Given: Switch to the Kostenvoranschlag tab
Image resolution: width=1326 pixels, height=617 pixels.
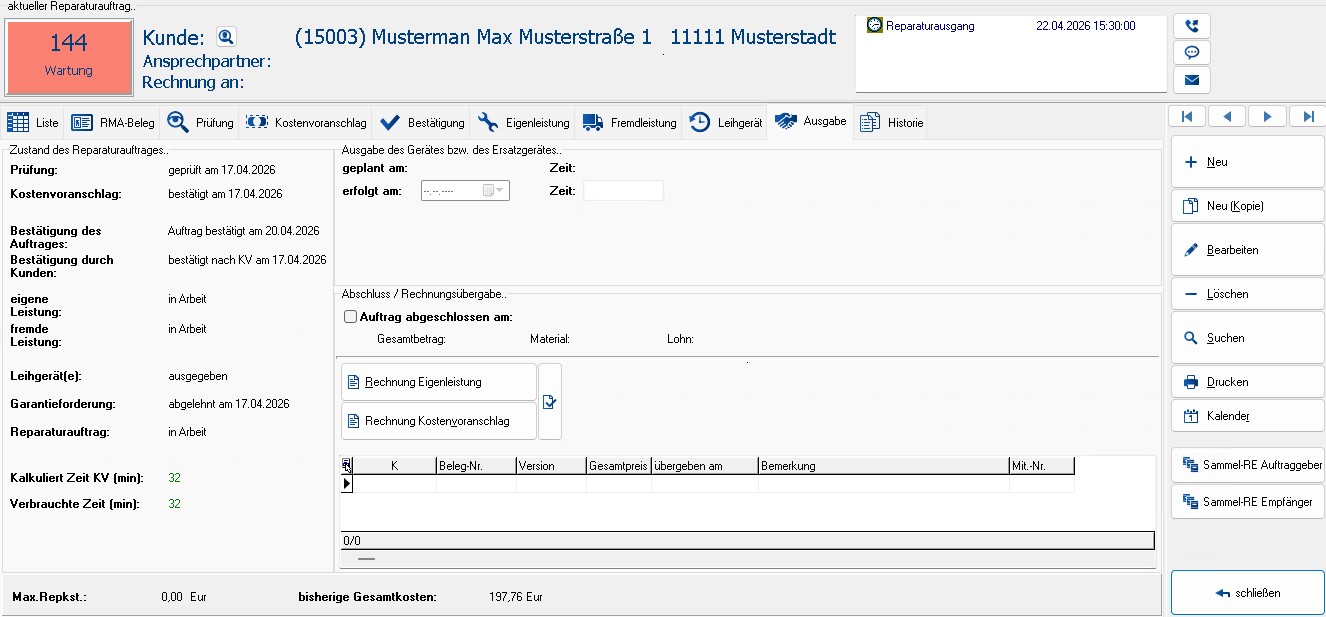Looking at the screenshot, I should pos(307,123).
